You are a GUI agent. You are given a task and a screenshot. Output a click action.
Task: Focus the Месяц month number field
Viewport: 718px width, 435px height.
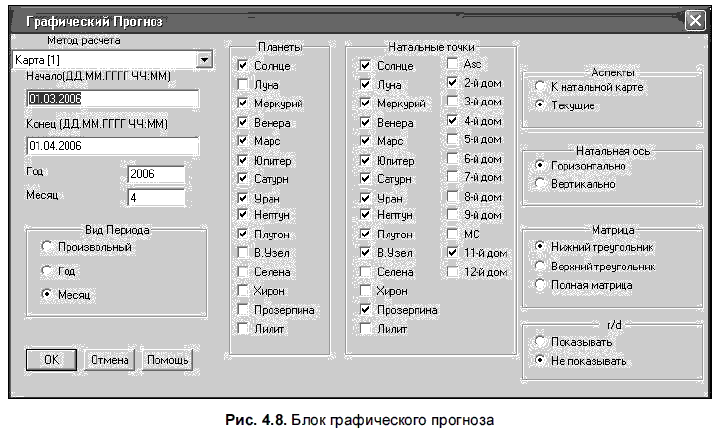pos(156,198)
